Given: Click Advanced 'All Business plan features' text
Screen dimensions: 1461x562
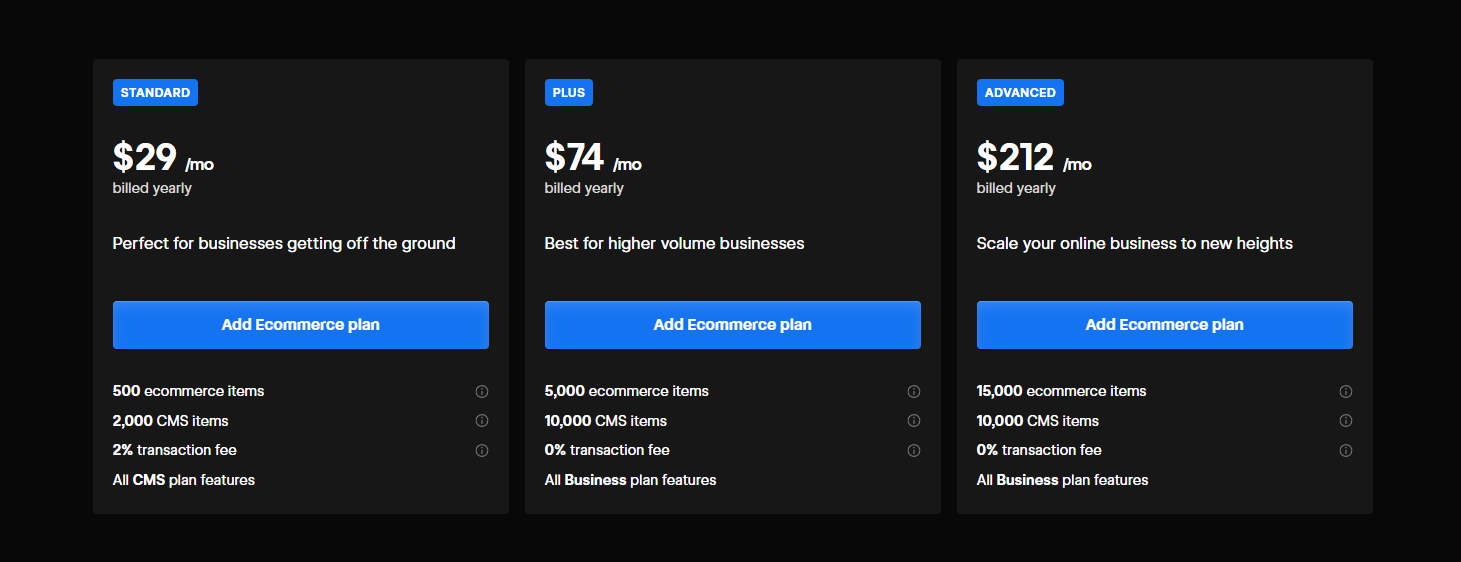Looking at the screenshot, I should tap(1063, 480).
